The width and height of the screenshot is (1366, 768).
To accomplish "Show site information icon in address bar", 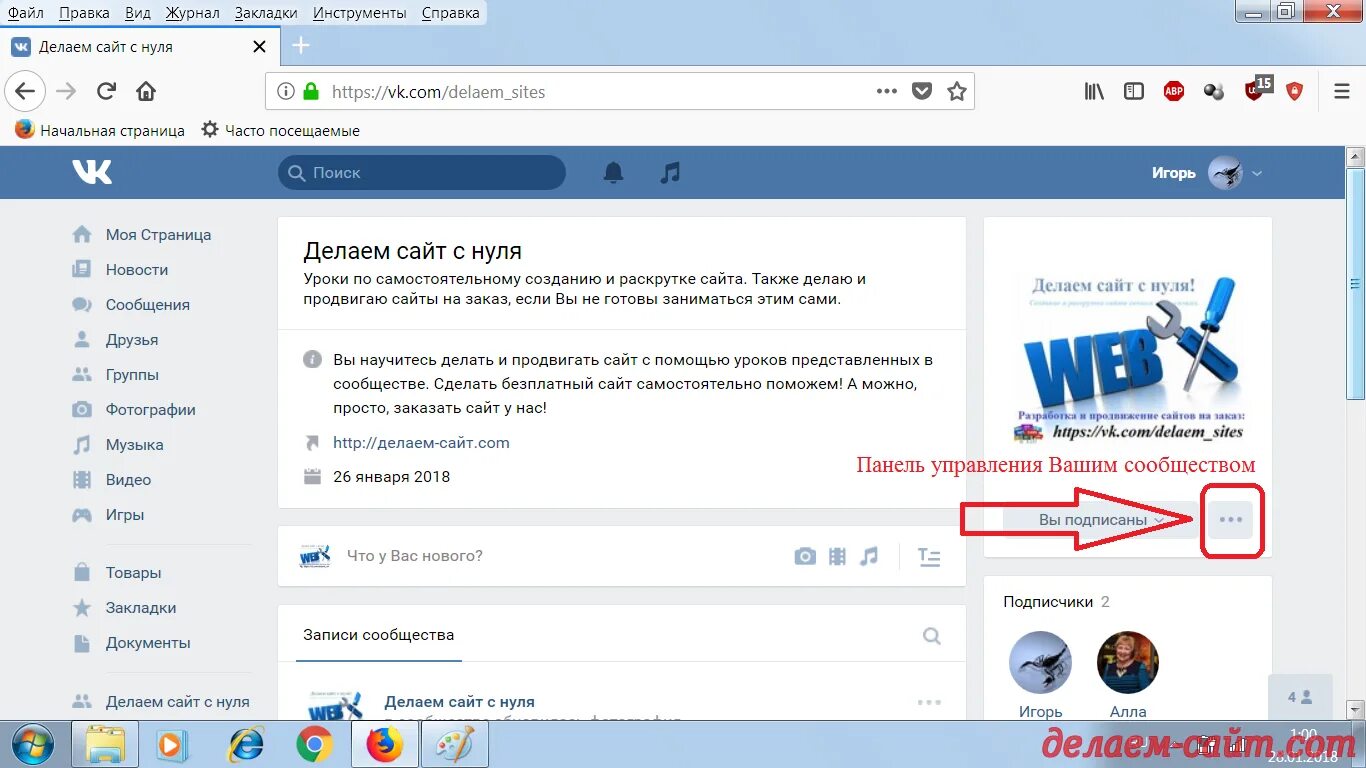I will 286,91.
